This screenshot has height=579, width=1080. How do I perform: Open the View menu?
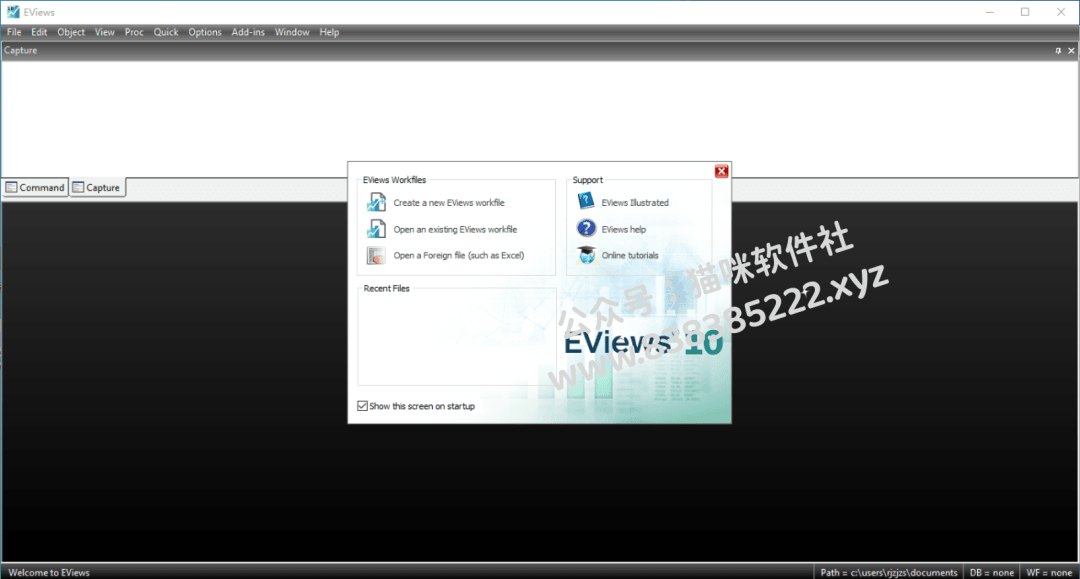click(x=105, y=32)
